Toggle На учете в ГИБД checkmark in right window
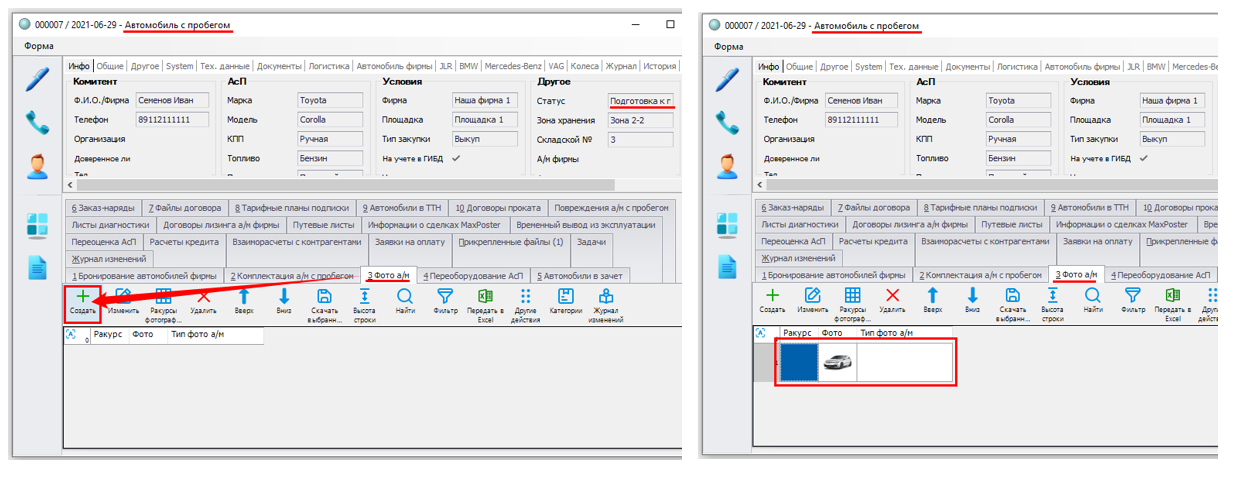 tap(1144, 158)
